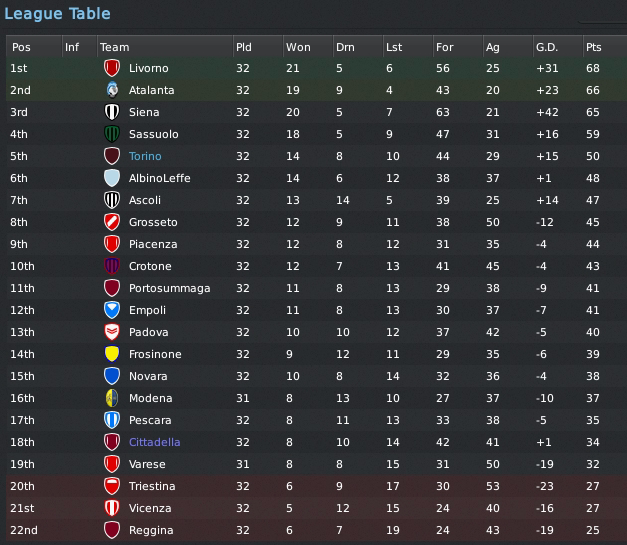Select the Portosummaga team name
Image resolution: width=627 pixels, height=545 pixels.
pyautogui.click(x=170, y=288)
